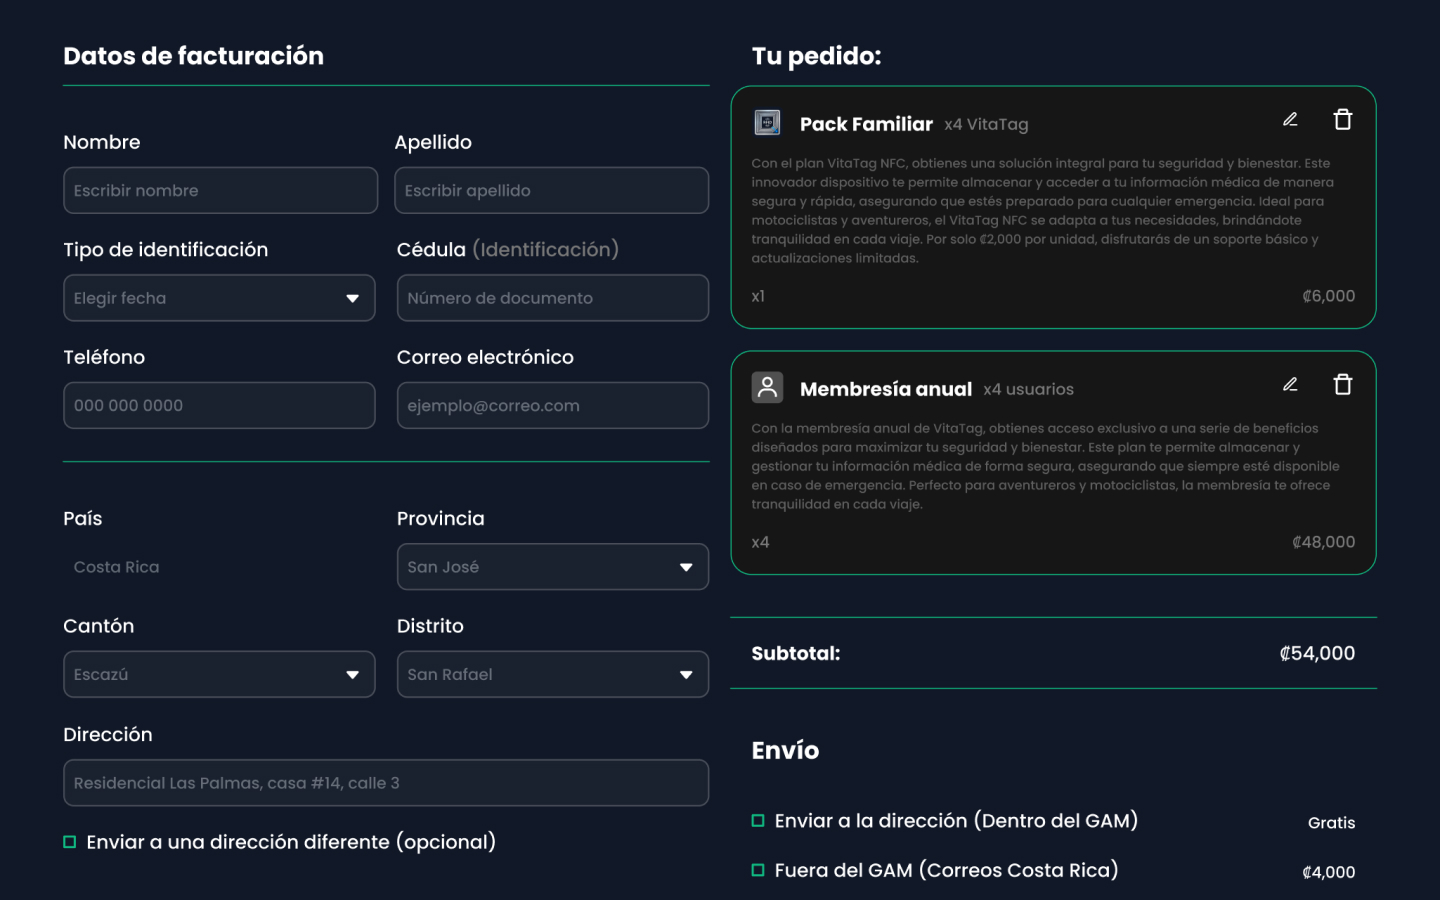Click the País field showing Costa Rica
The width and height of the screenshot is (1440, 900).
pyautogui.click(x=219, y=567)
